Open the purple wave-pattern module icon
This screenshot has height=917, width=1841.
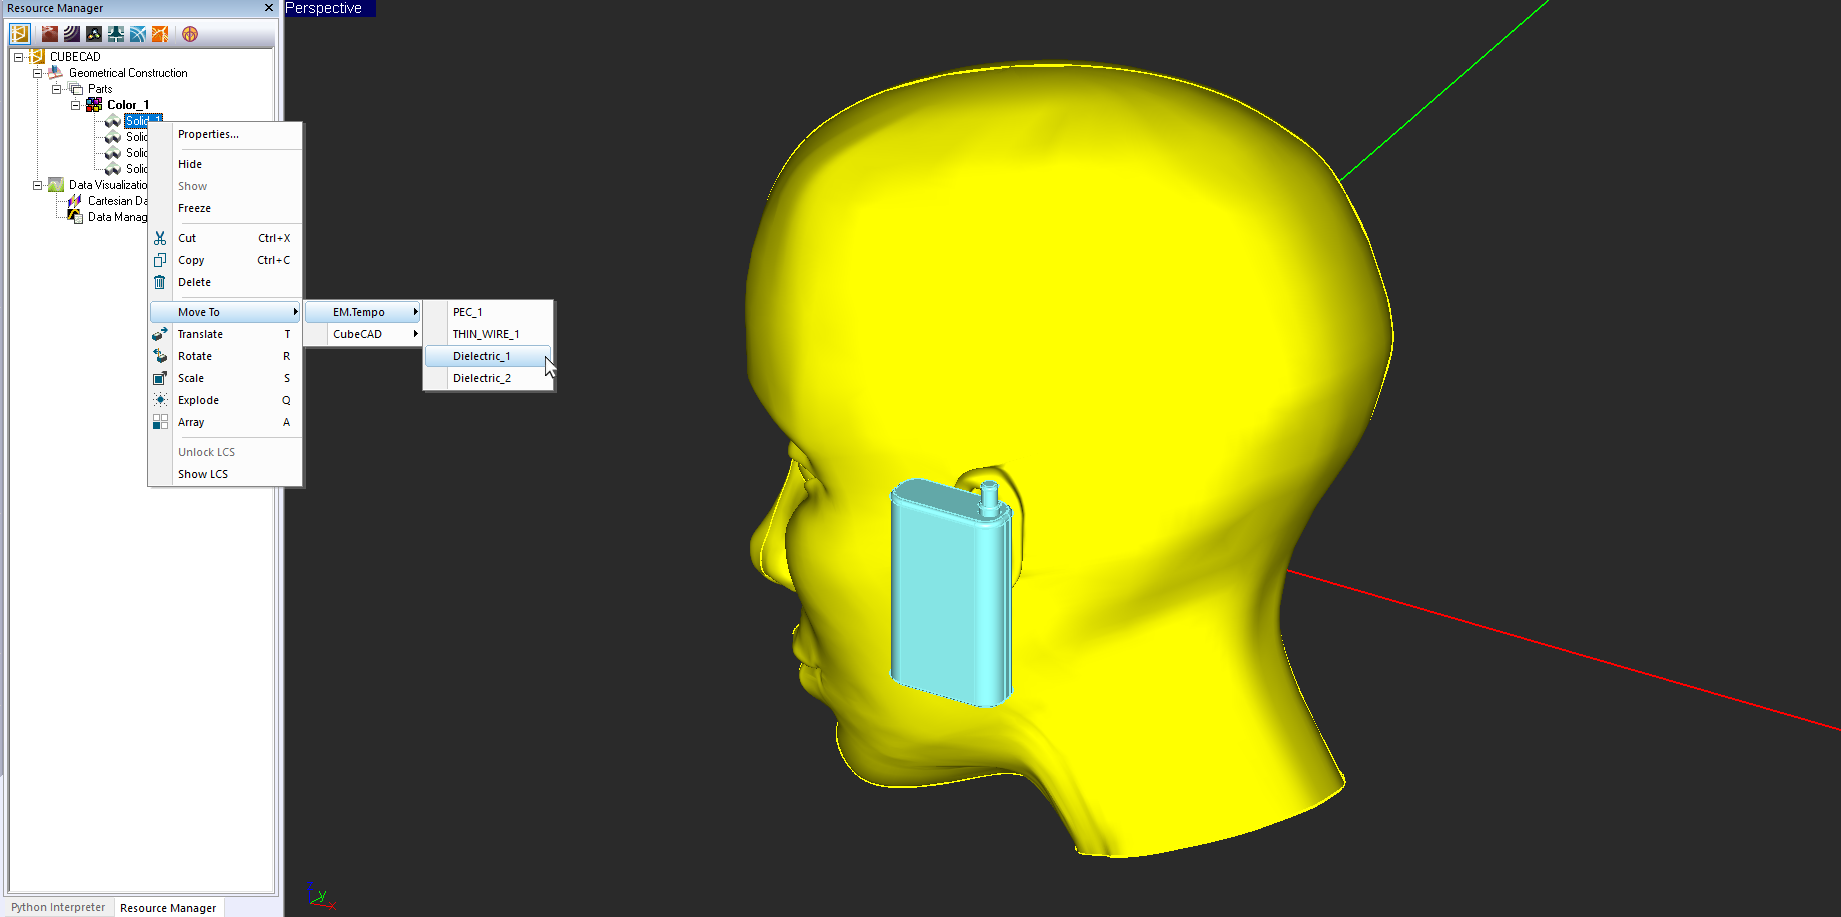point(71,34)
